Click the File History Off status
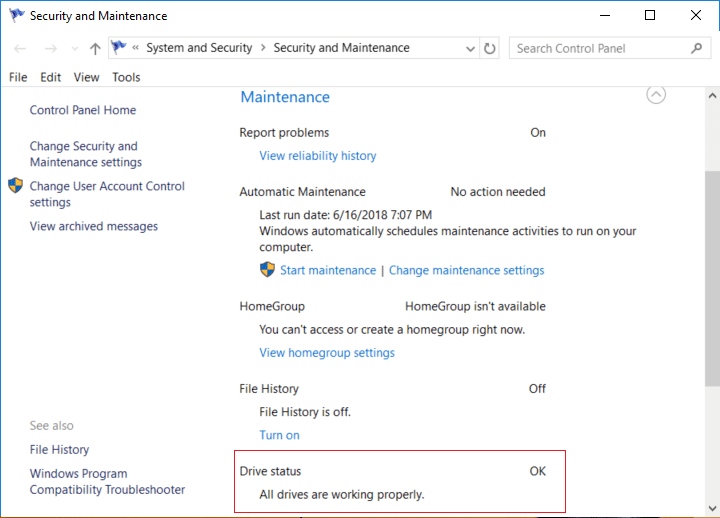720x518 pixels. pos(537,389)
